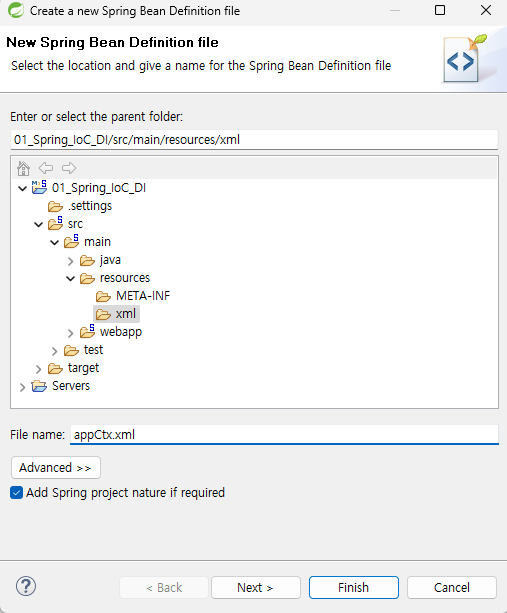The image size is (507, 613).
Task: Click the Forward arrow in folder toolbar
Action: [x=69, y=168]
